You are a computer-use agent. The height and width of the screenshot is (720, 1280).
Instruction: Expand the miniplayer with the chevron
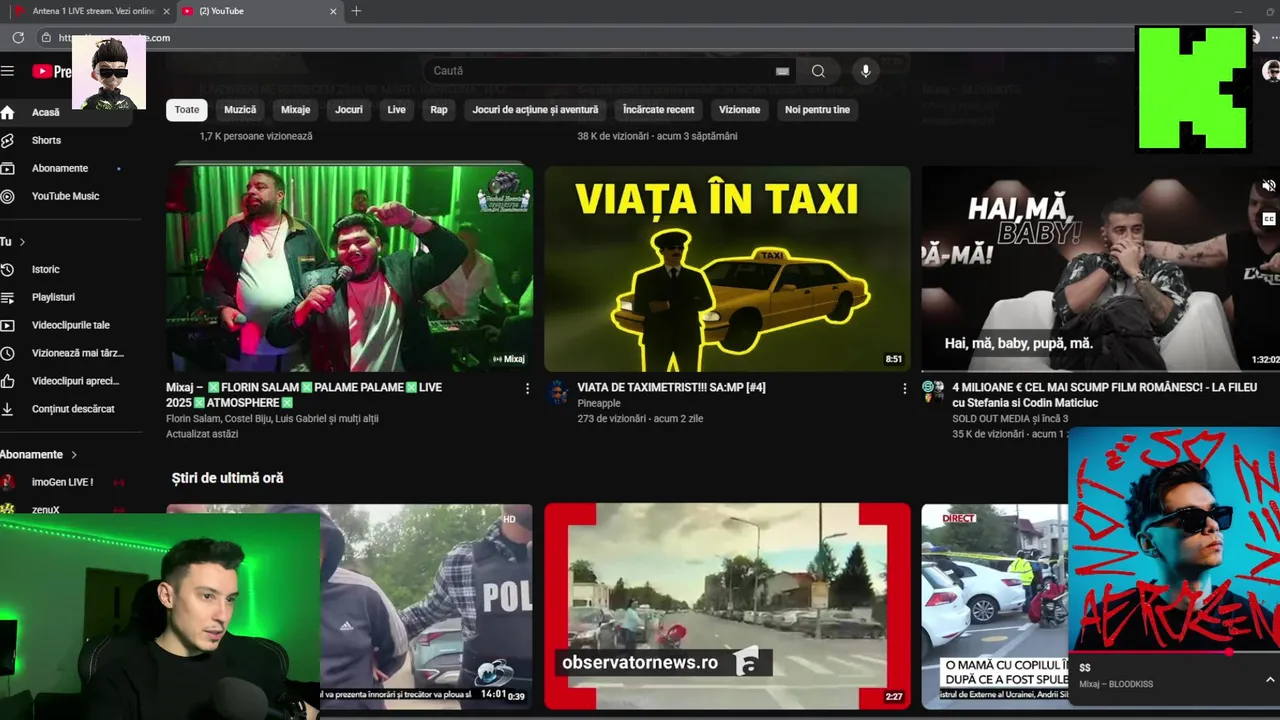1269,680
